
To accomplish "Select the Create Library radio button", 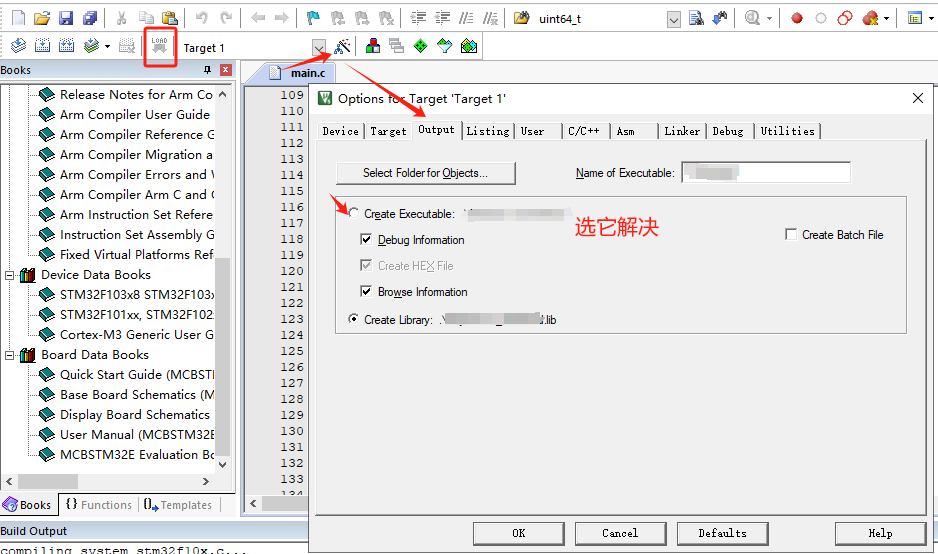I will tap(354, 319).
